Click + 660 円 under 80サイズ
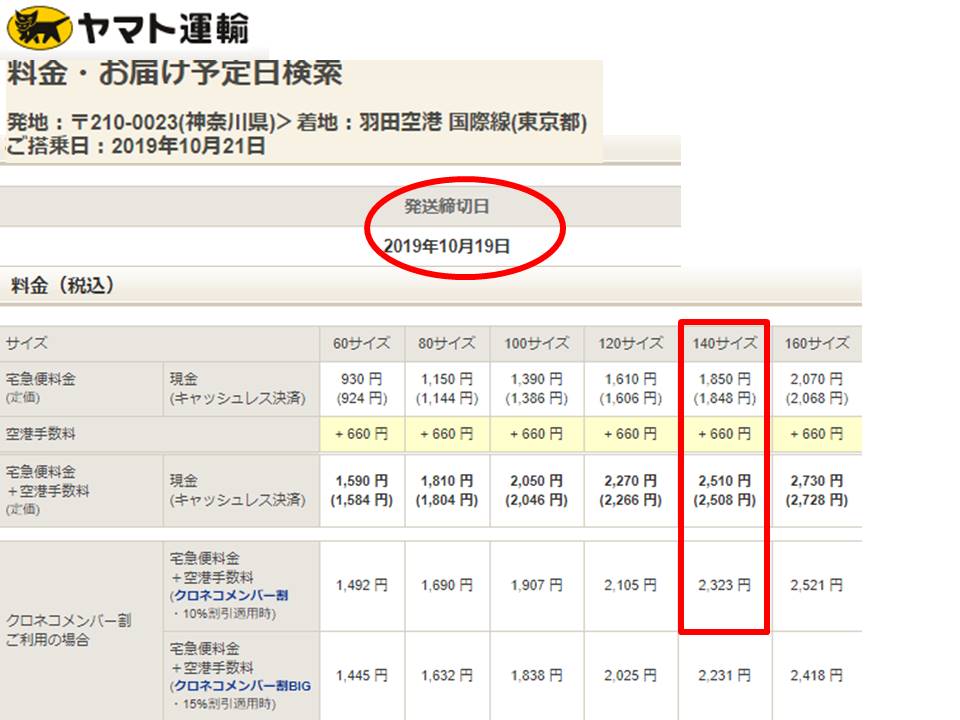The width and height of the screenshot is (960, 720). 447,434
